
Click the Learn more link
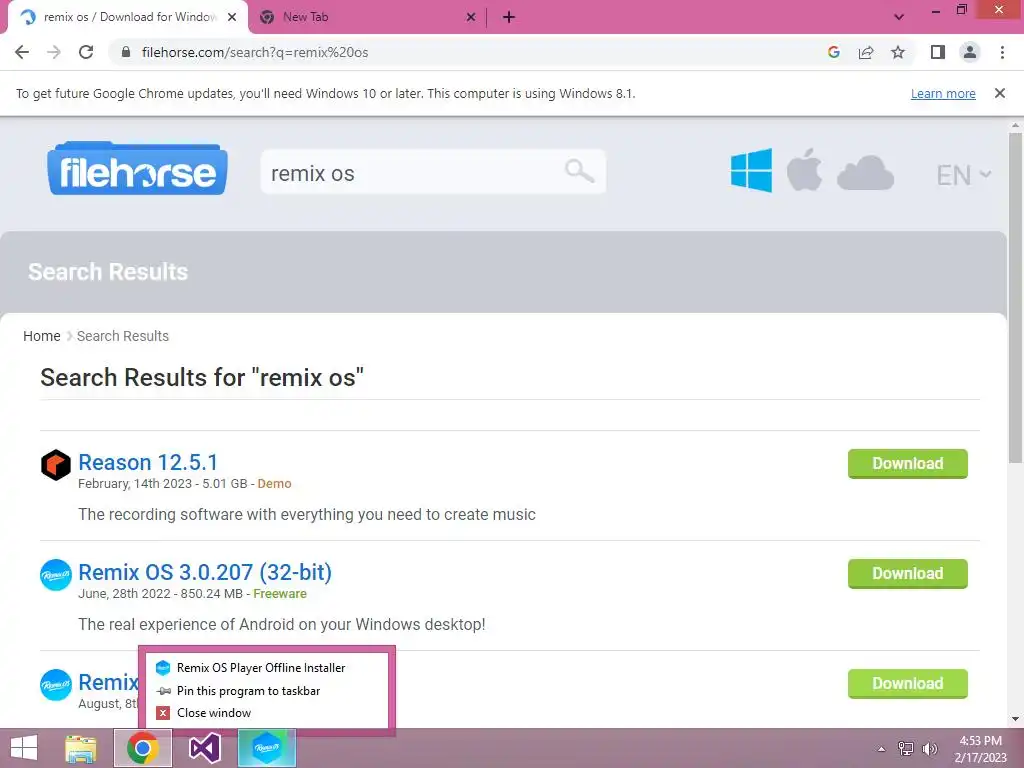tap(943, 93)
